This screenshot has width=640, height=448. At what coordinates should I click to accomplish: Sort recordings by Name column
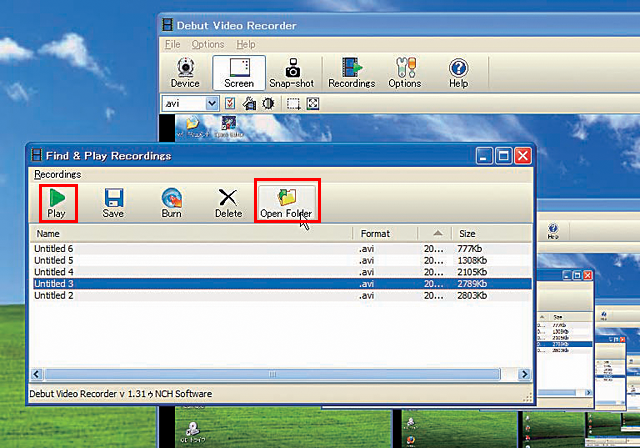(191, 233)
